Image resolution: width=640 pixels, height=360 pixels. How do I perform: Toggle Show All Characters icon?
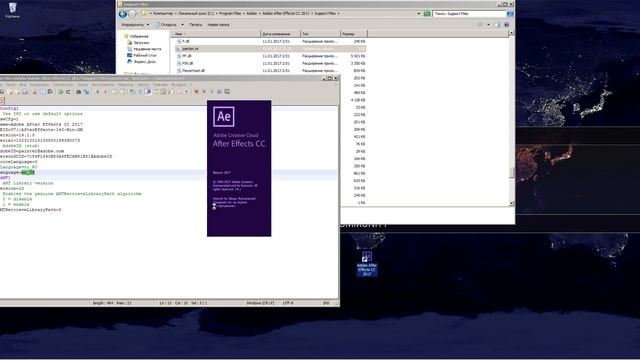(140, 92)
